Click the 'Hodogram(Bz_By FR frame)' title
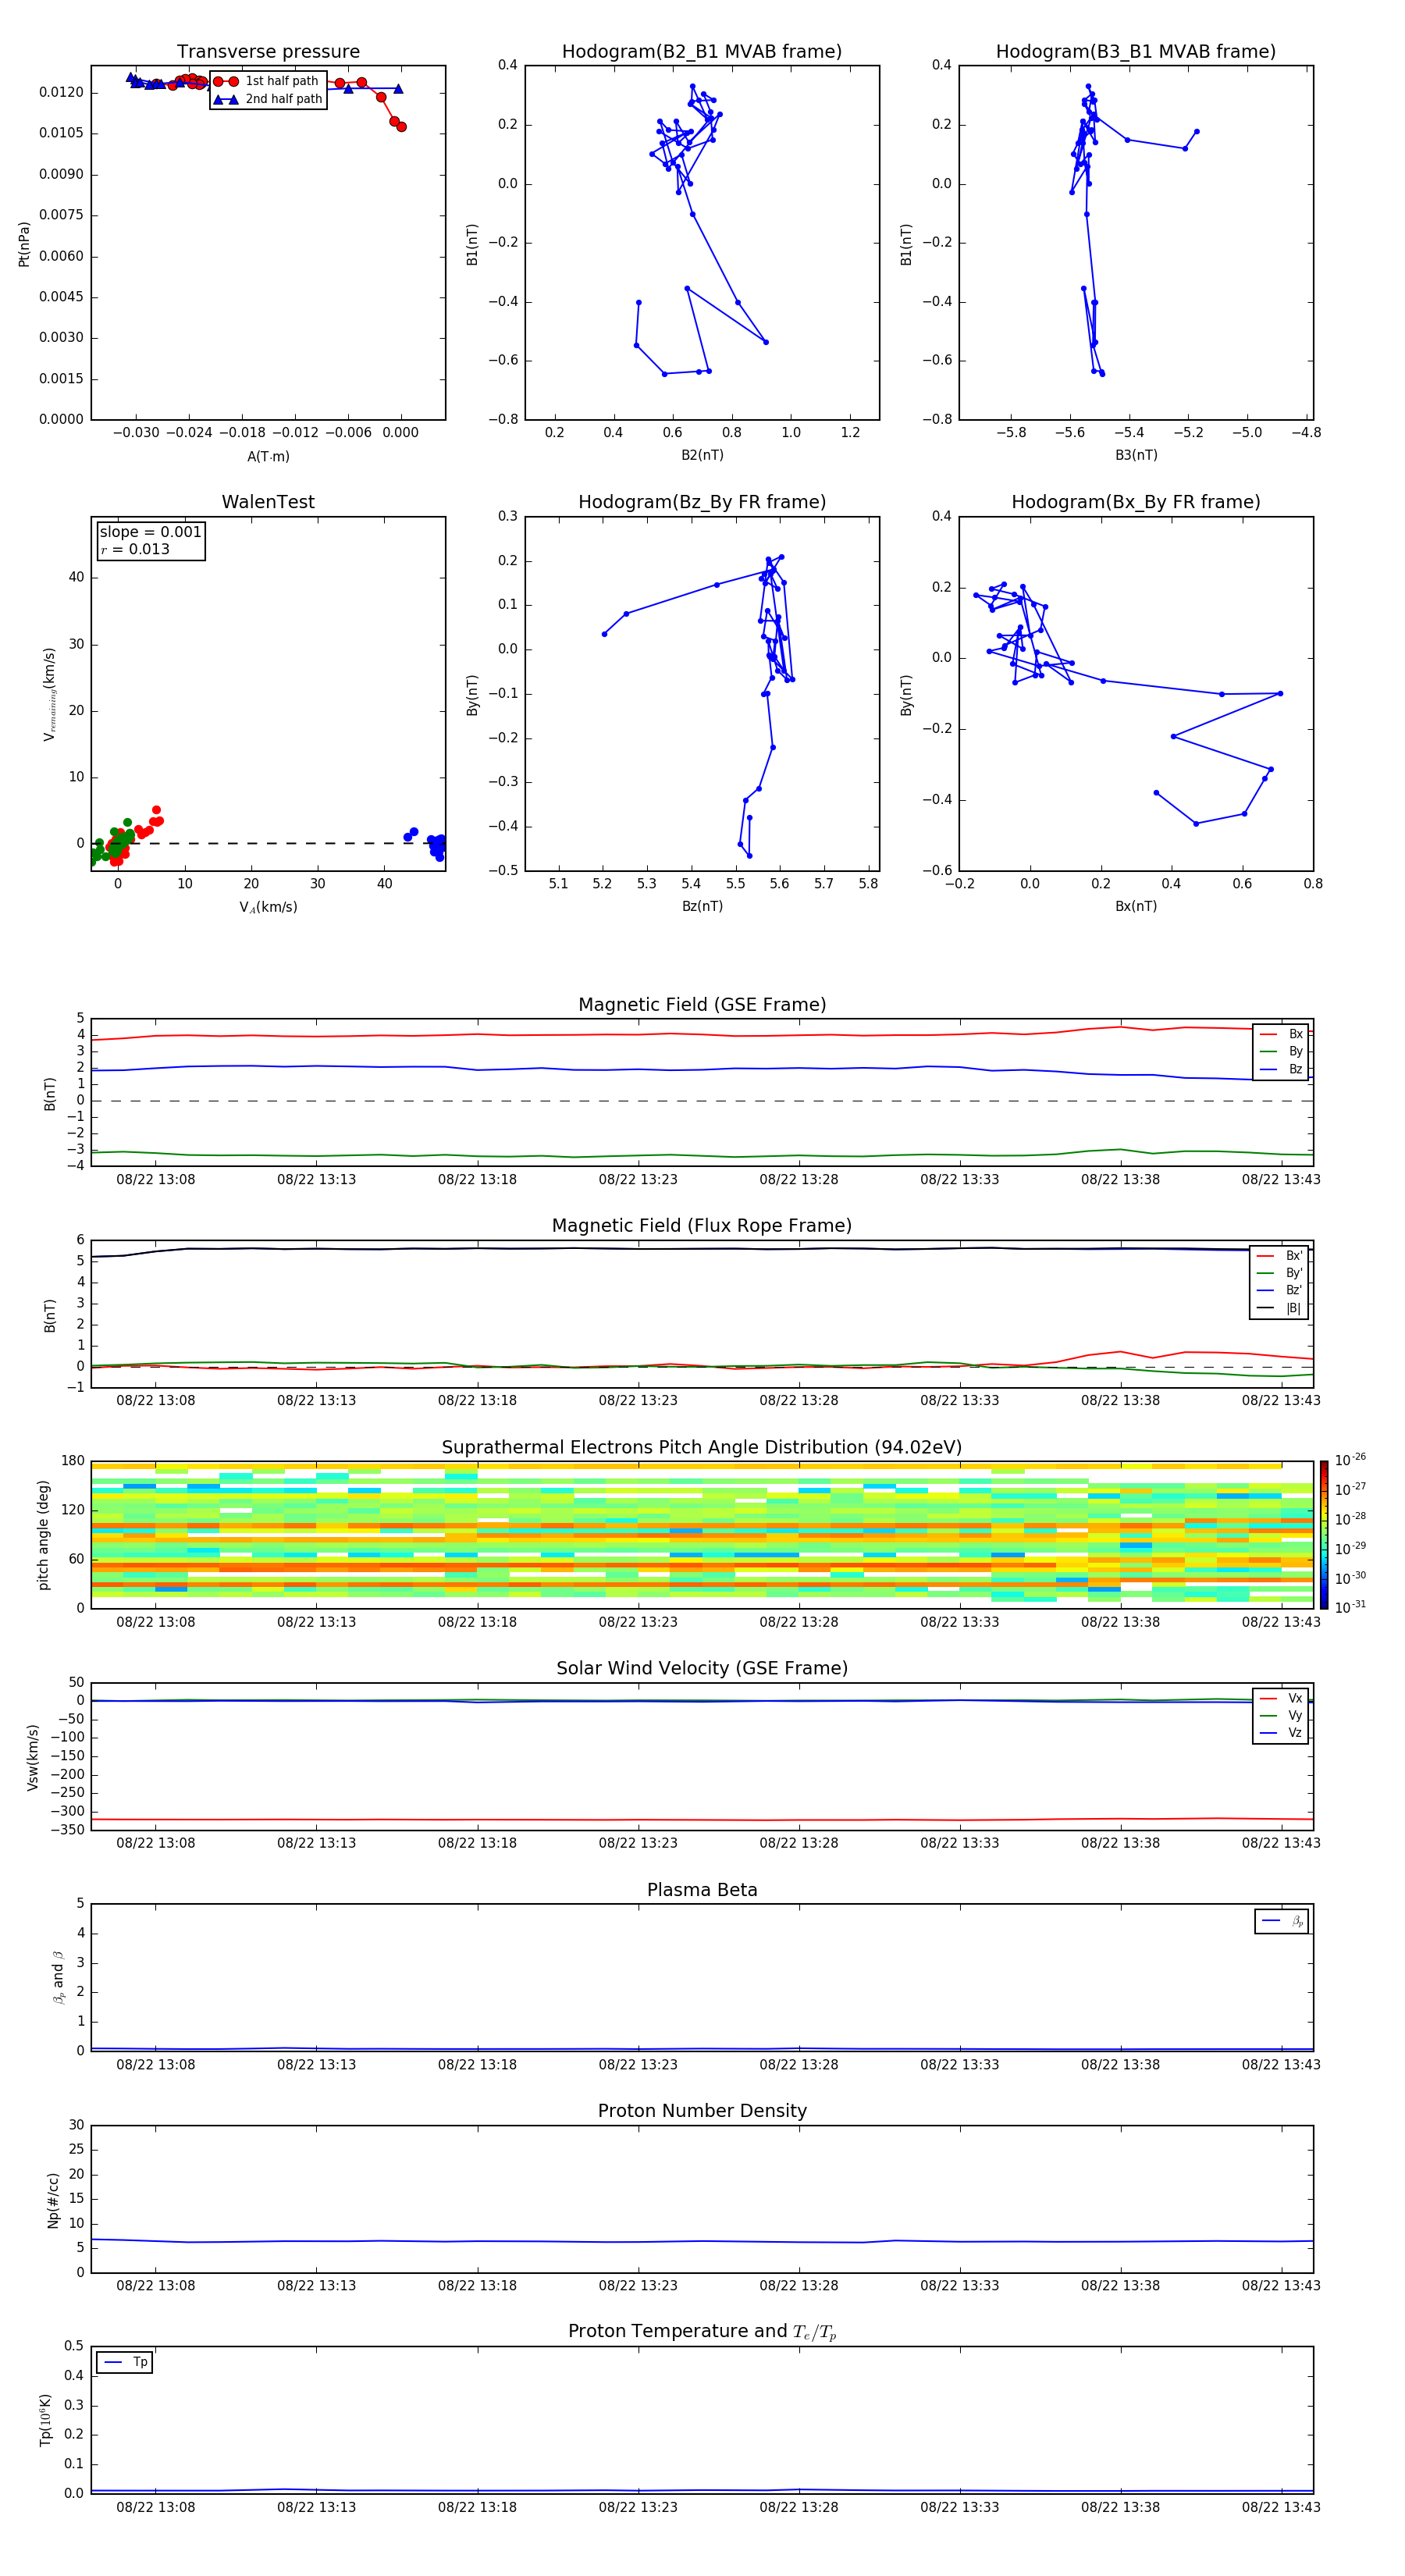This screenshot has height=2576, width=1405. click(702, 502)
